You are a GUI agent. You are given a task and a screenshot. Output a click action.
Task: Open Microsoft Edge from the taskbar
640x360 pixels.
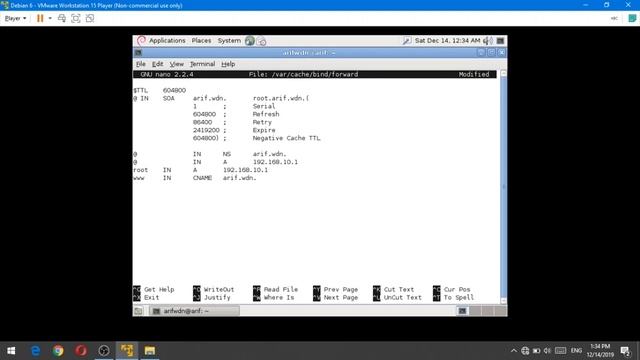pos(36,351)
